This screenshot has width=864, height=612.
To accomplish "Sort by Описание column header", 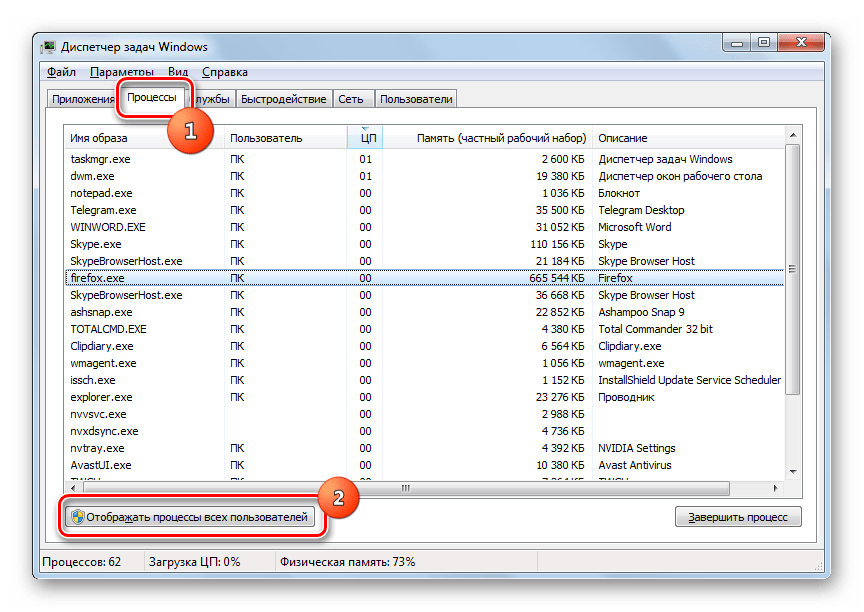I will point(689,138).
